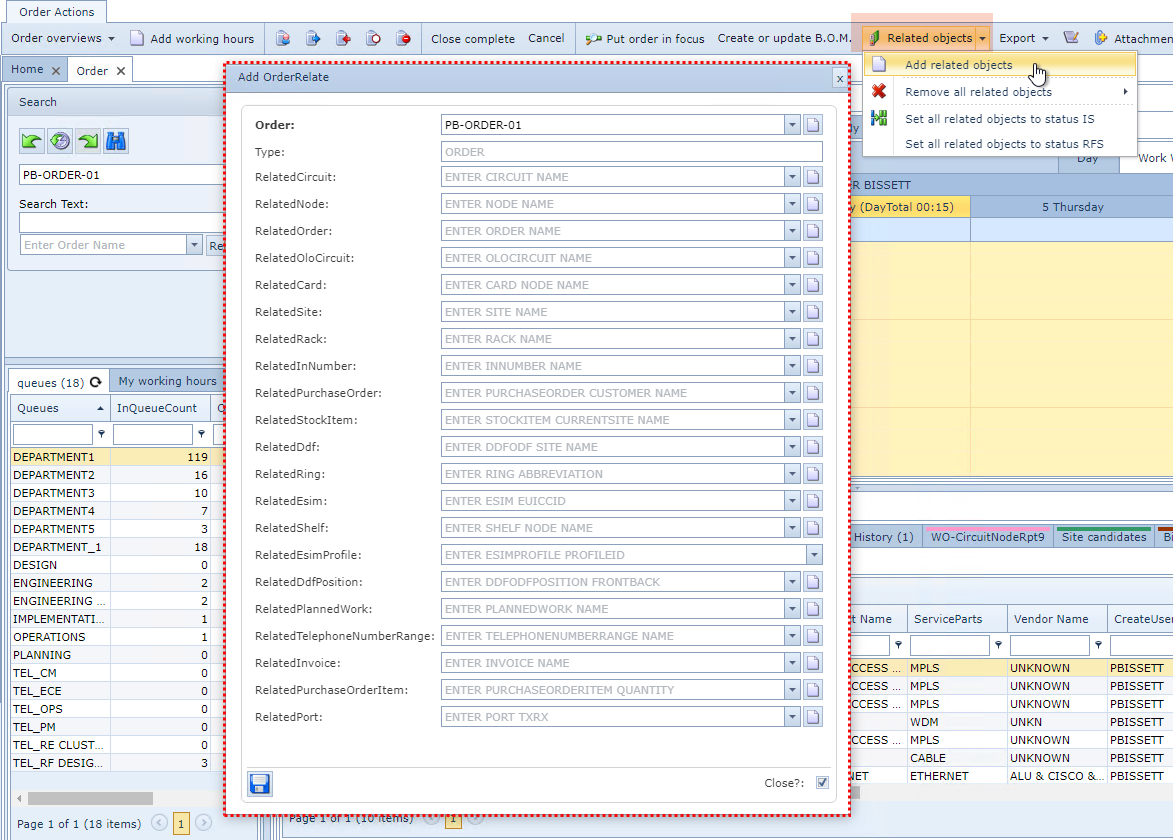Click the green back arrow in Search panel
This screenshot has width=1173, height=840.
(x=32, y=141)
